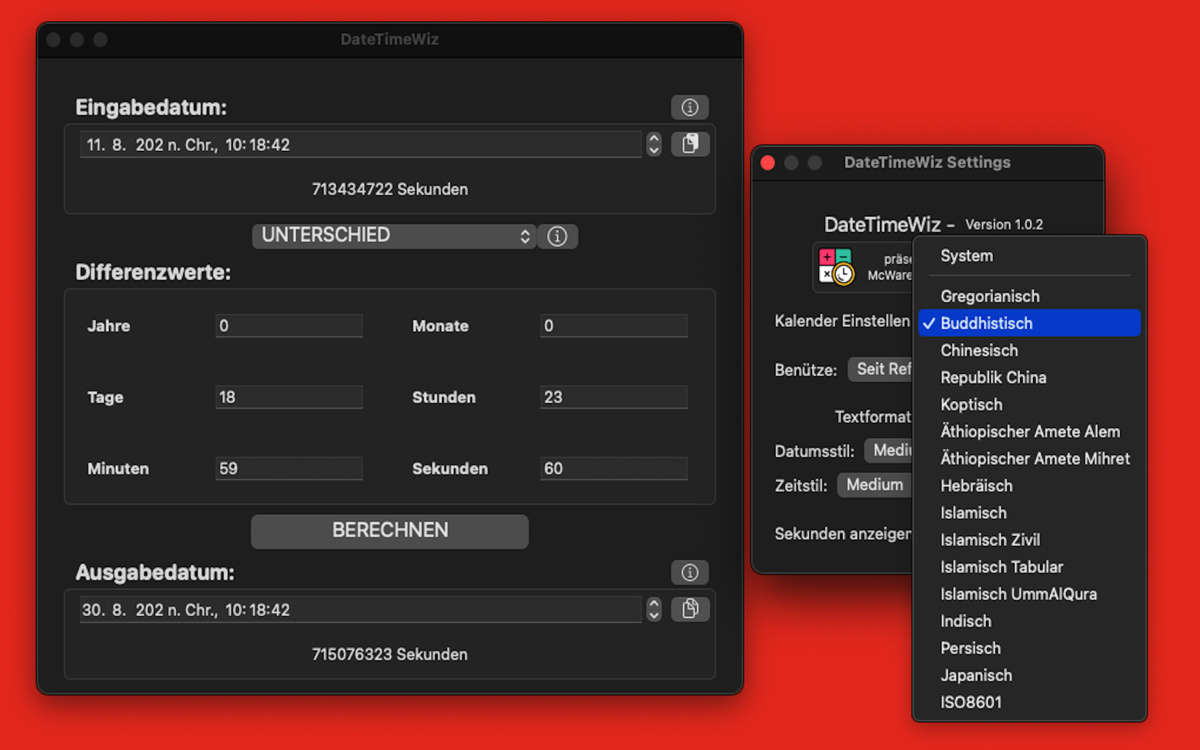This screenshot has width=1200, height=750.
Task: Pick the plain Islamisch calendar entry
Action: (x=1029, y=512)
